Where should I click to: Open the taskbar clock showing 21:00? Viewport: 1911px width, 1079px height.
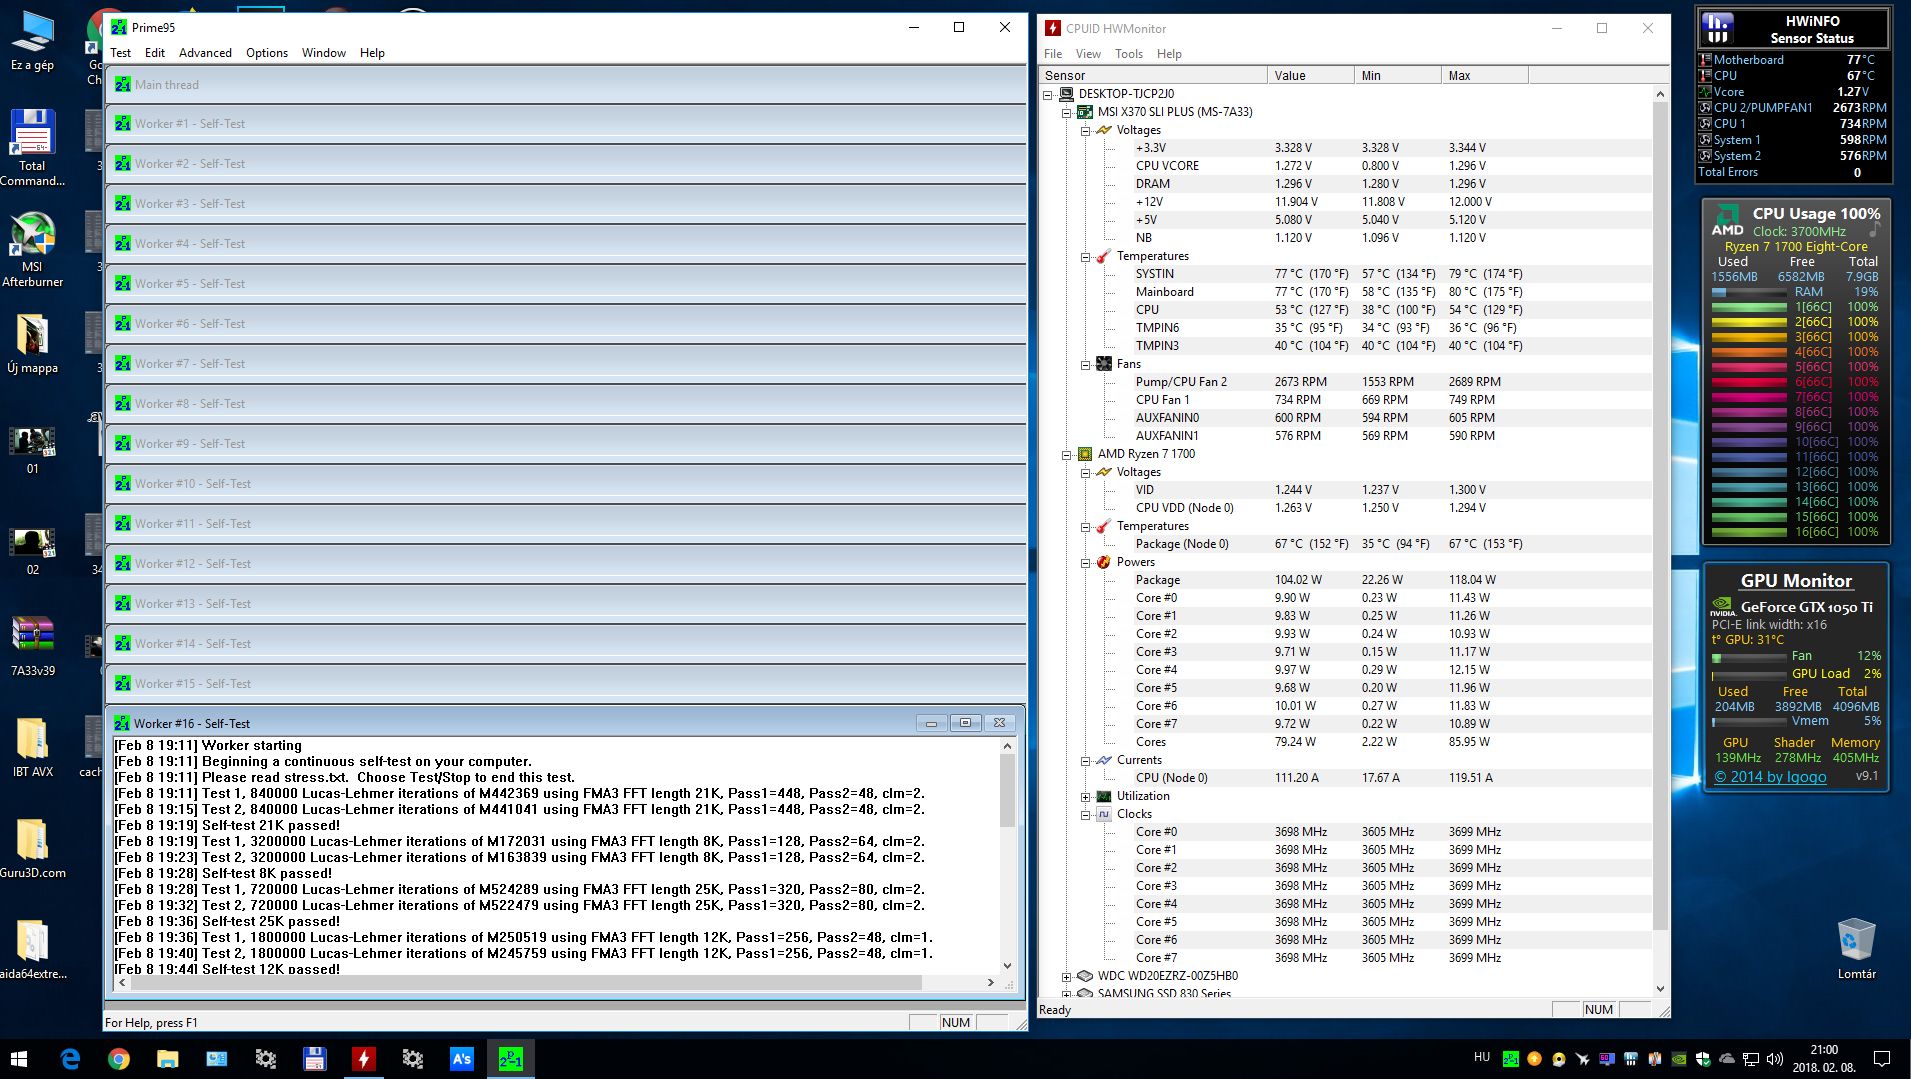[x=1824, y=1059]
